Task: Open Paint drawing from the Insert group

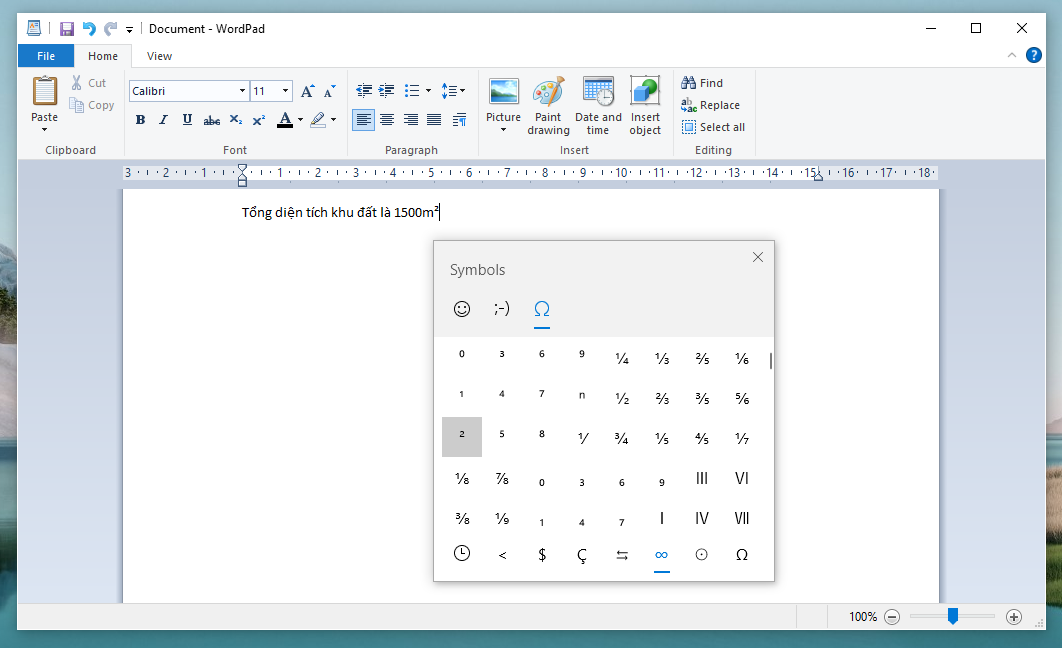Action: (x=548, y=92)
